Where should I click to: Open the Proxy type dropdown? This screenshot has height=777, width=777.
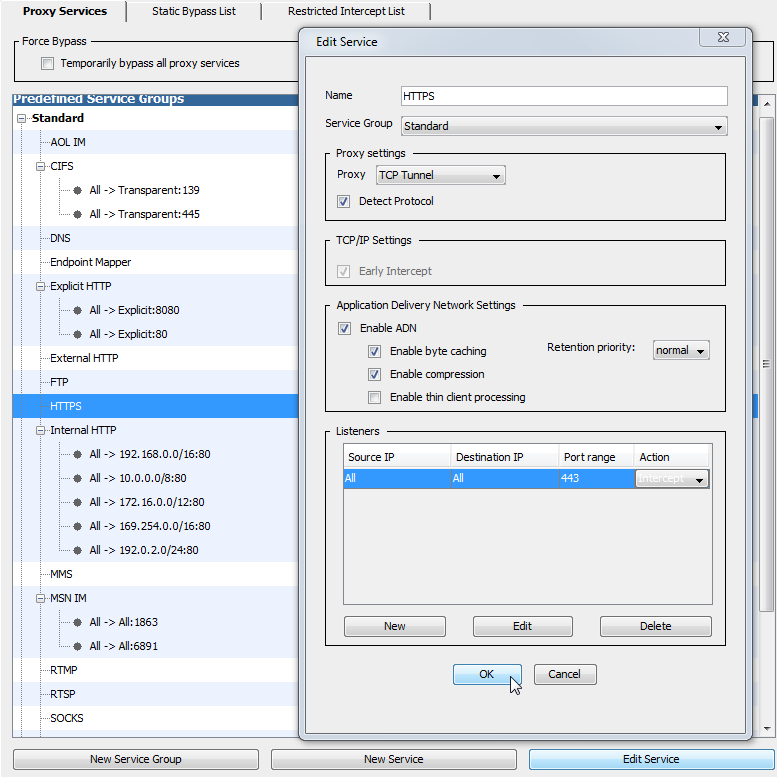441,175
